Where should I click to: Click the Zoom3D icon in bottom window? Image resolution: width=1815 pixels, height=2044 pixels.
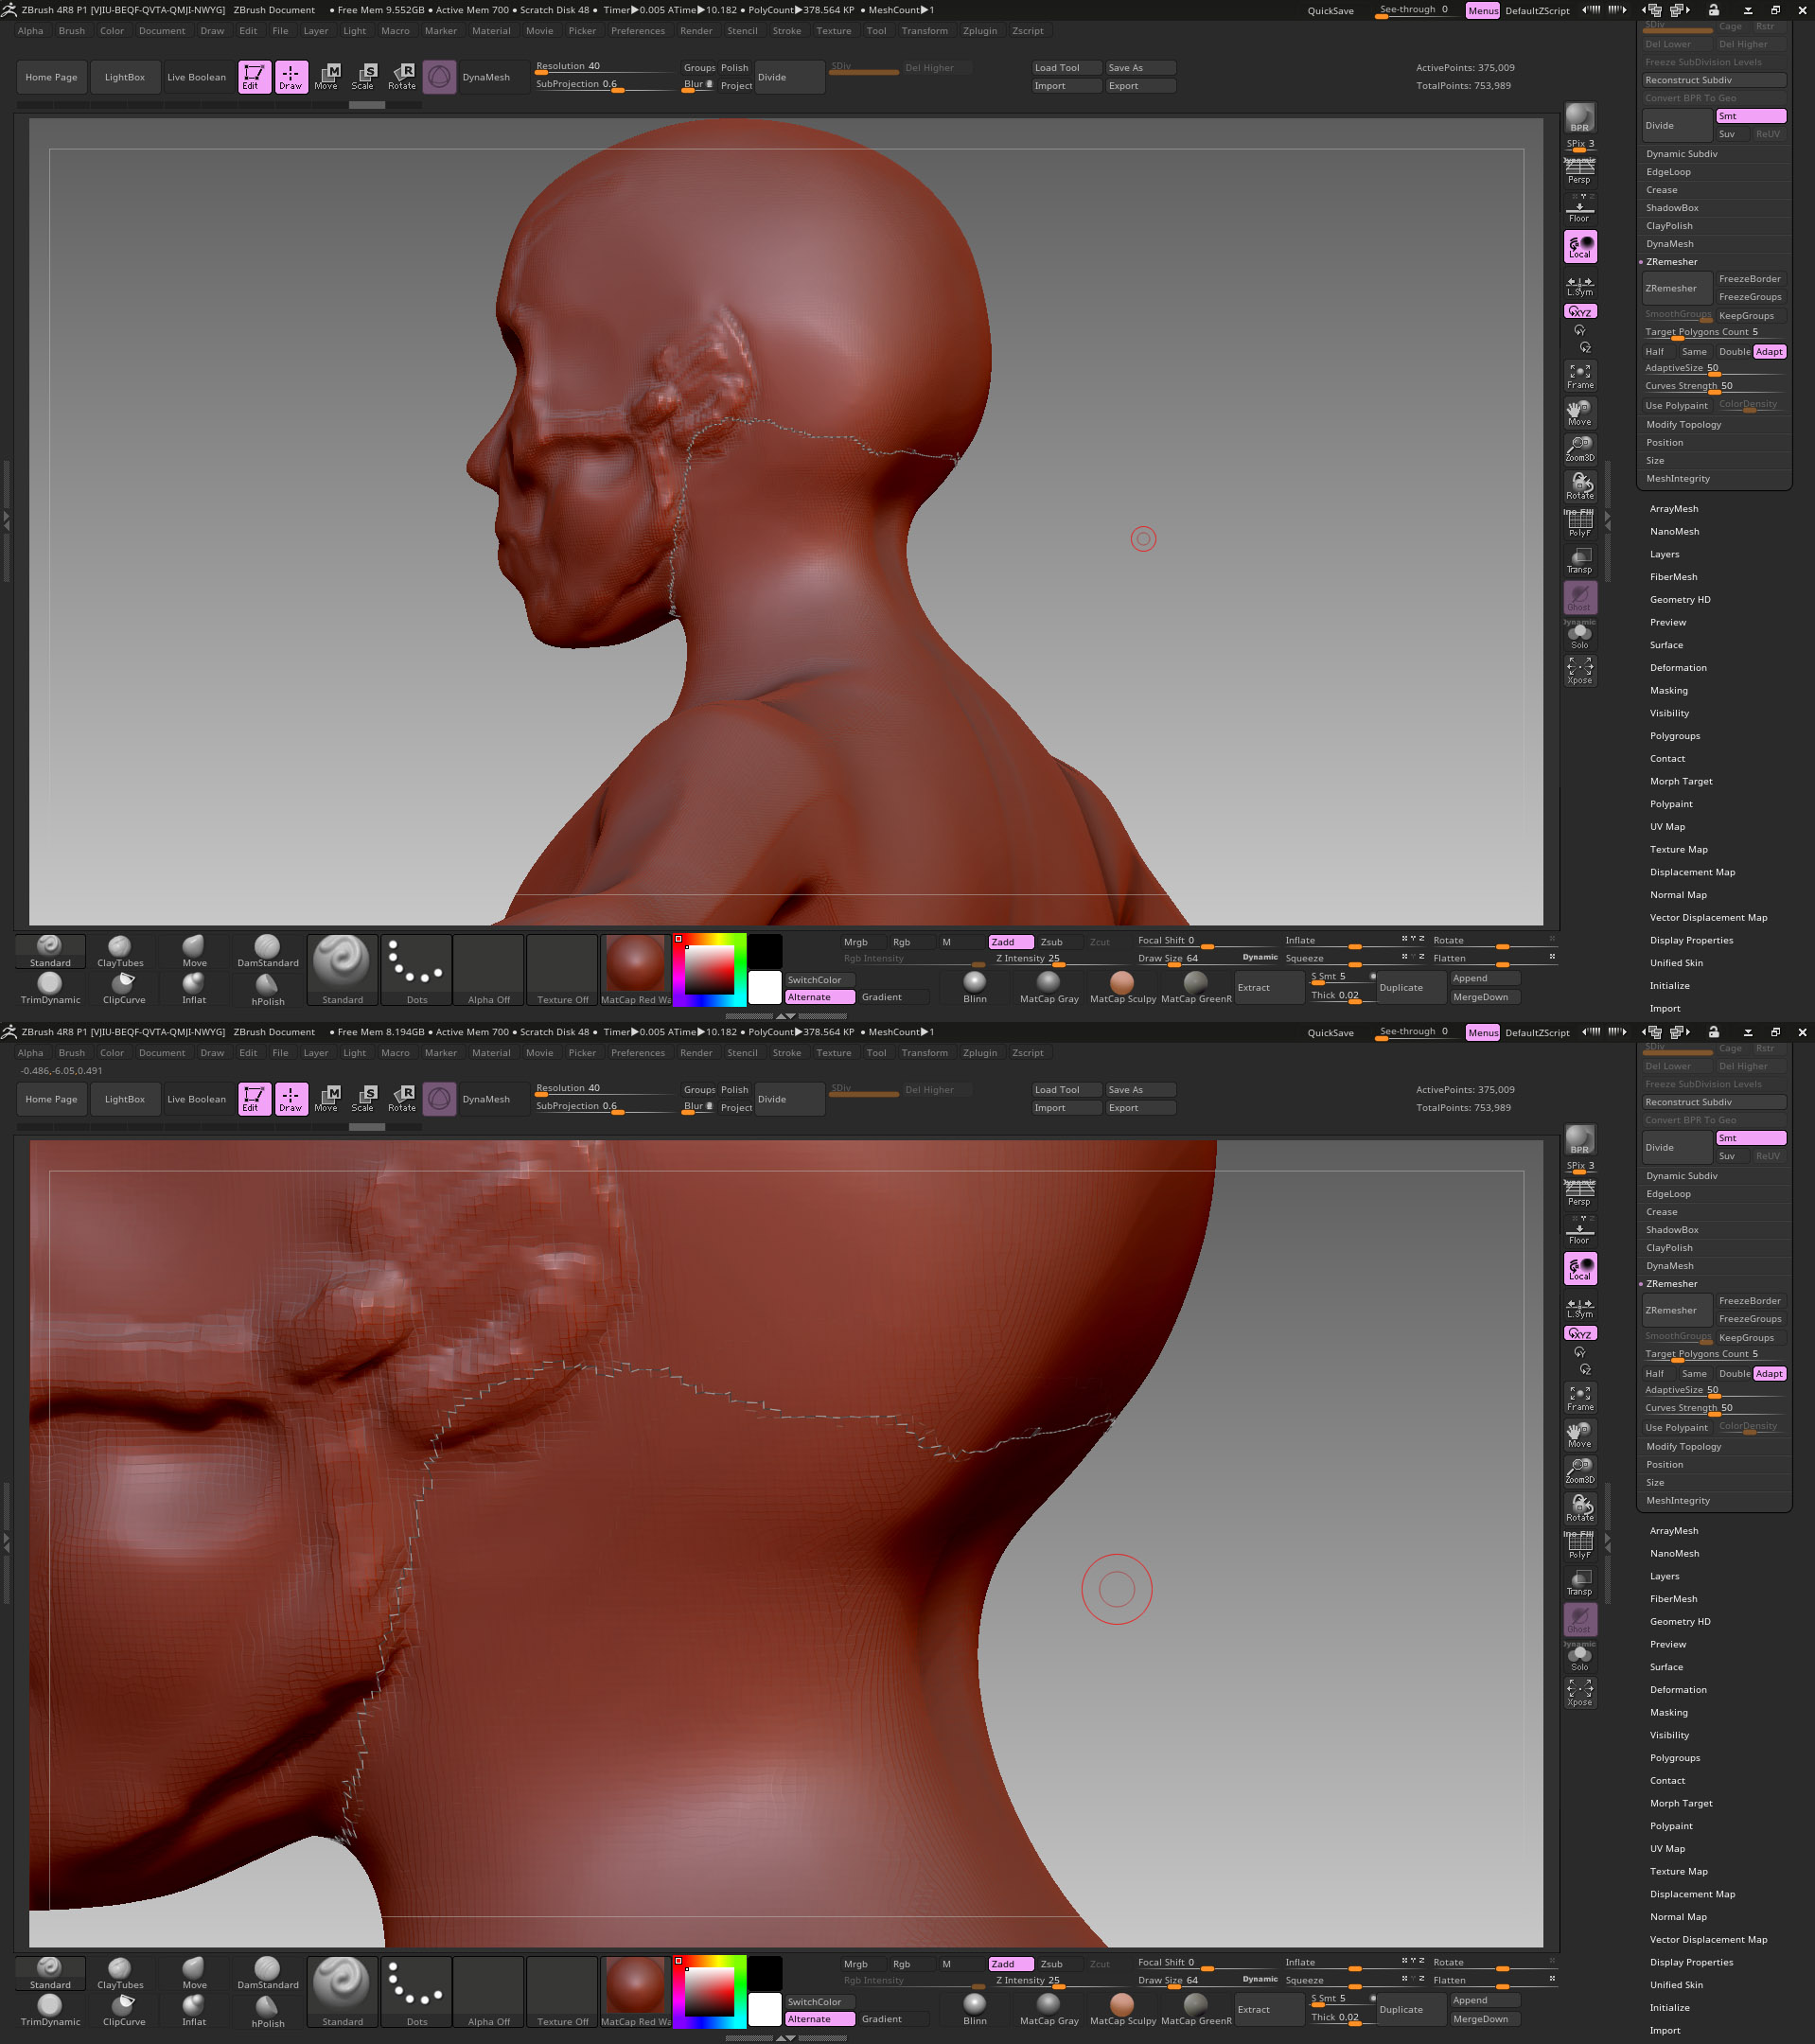pyautogui.click(x=1579, y=1471)
